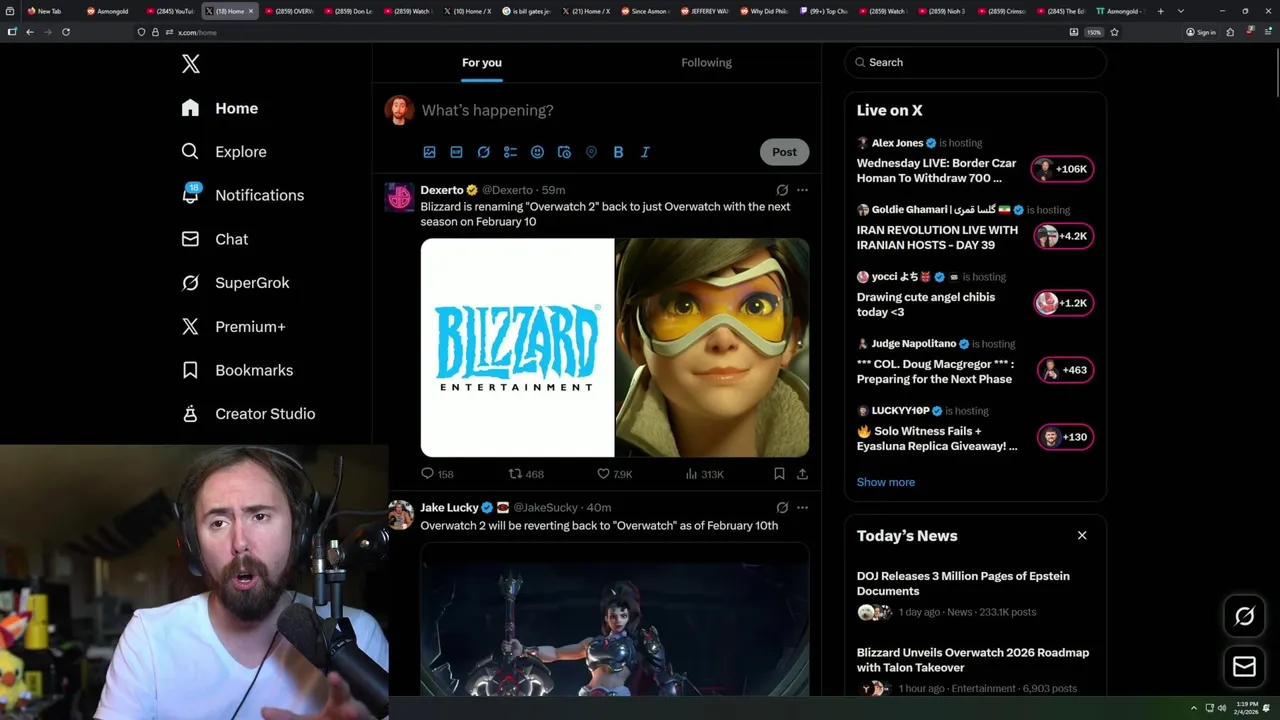Add a poll to the post
1280x720 pixels.
pos(510,152)
